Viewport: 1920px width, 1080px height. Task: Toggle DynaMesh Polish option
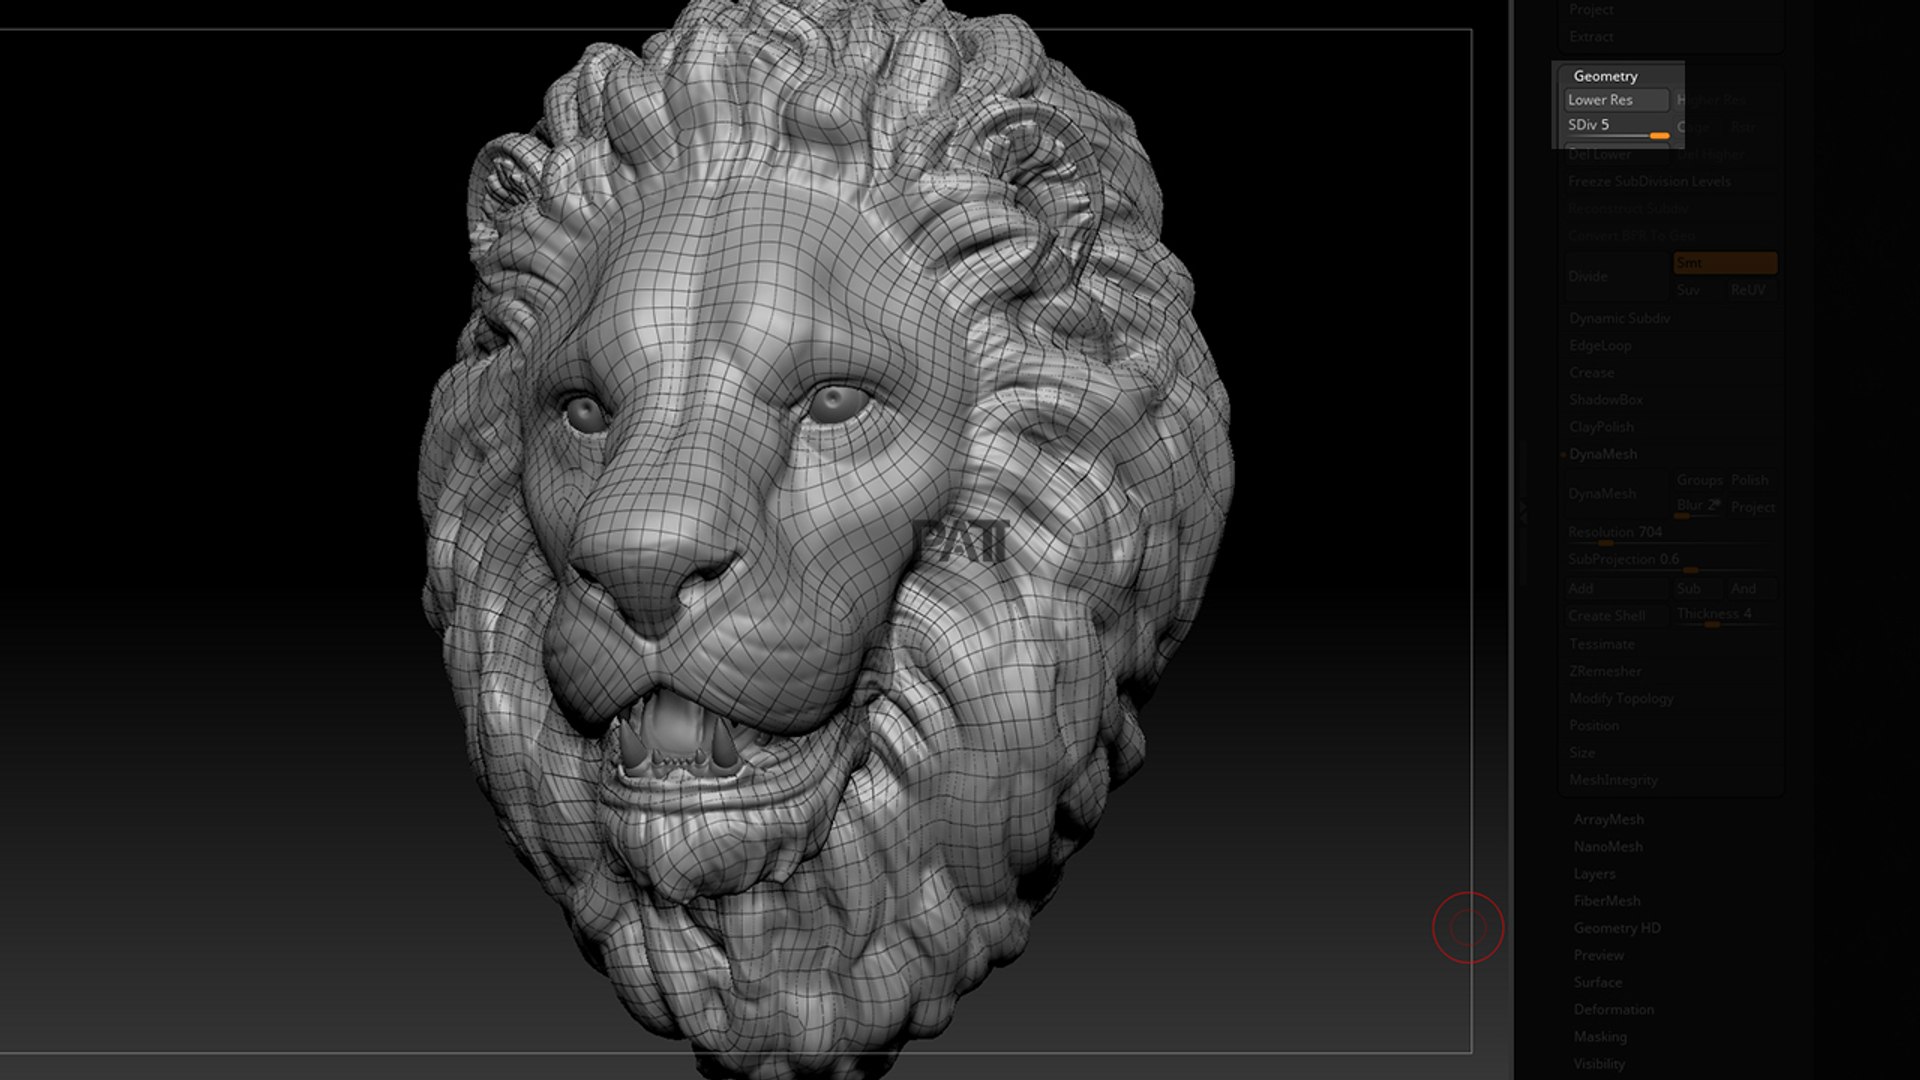tap(1751, 480)
